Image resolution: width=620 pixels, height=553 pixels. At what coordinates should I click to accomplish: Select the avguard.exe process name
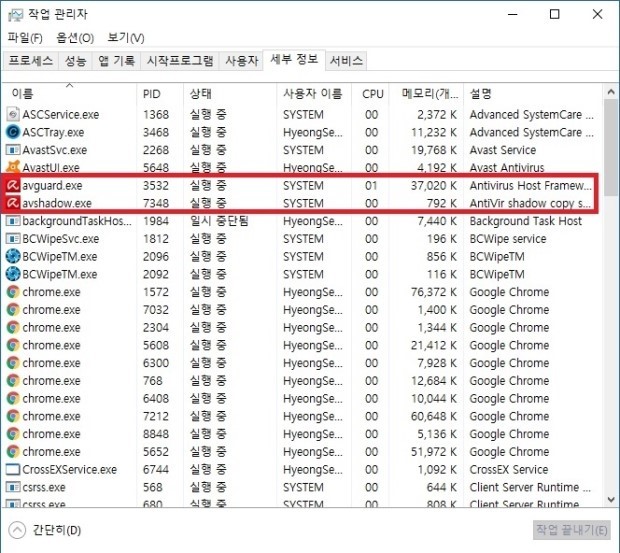tap(52, 185)
